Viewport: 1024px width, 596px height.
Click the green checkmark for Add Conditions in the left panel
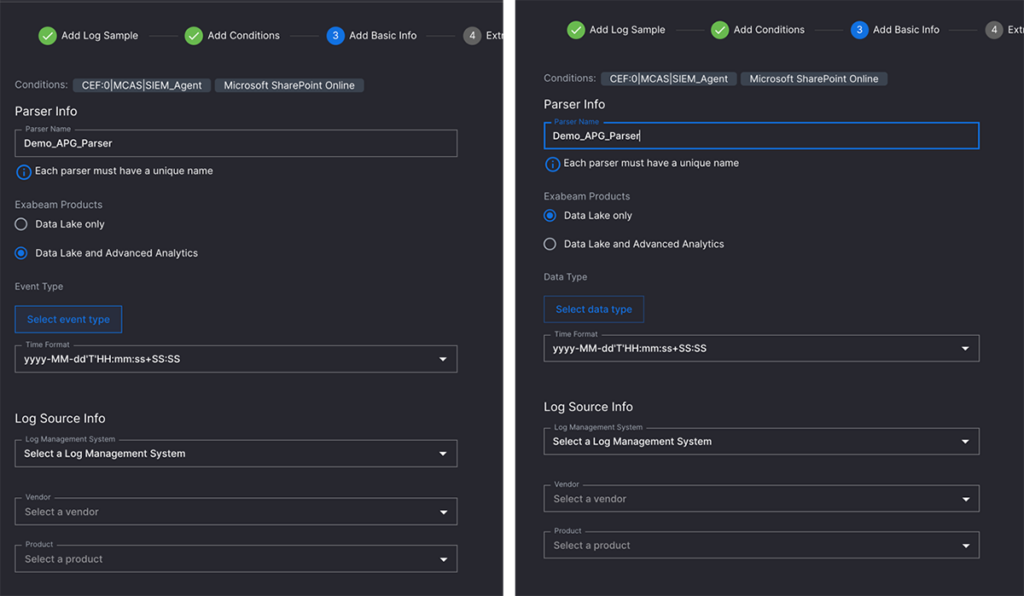coord(194,36)
